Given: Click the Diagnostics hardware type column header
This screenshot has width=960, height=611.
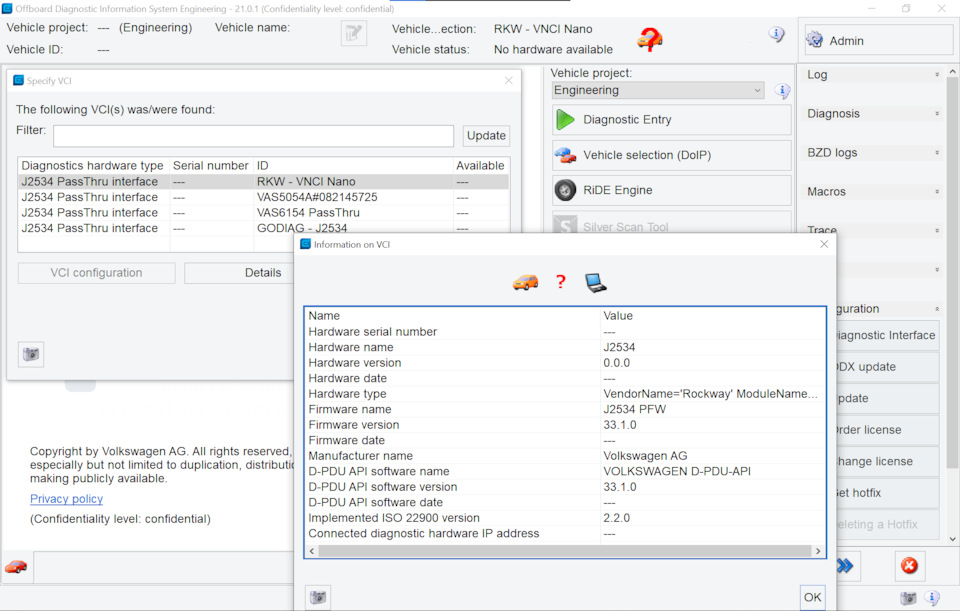Looking at the screenshot, I should pos(92,166).
